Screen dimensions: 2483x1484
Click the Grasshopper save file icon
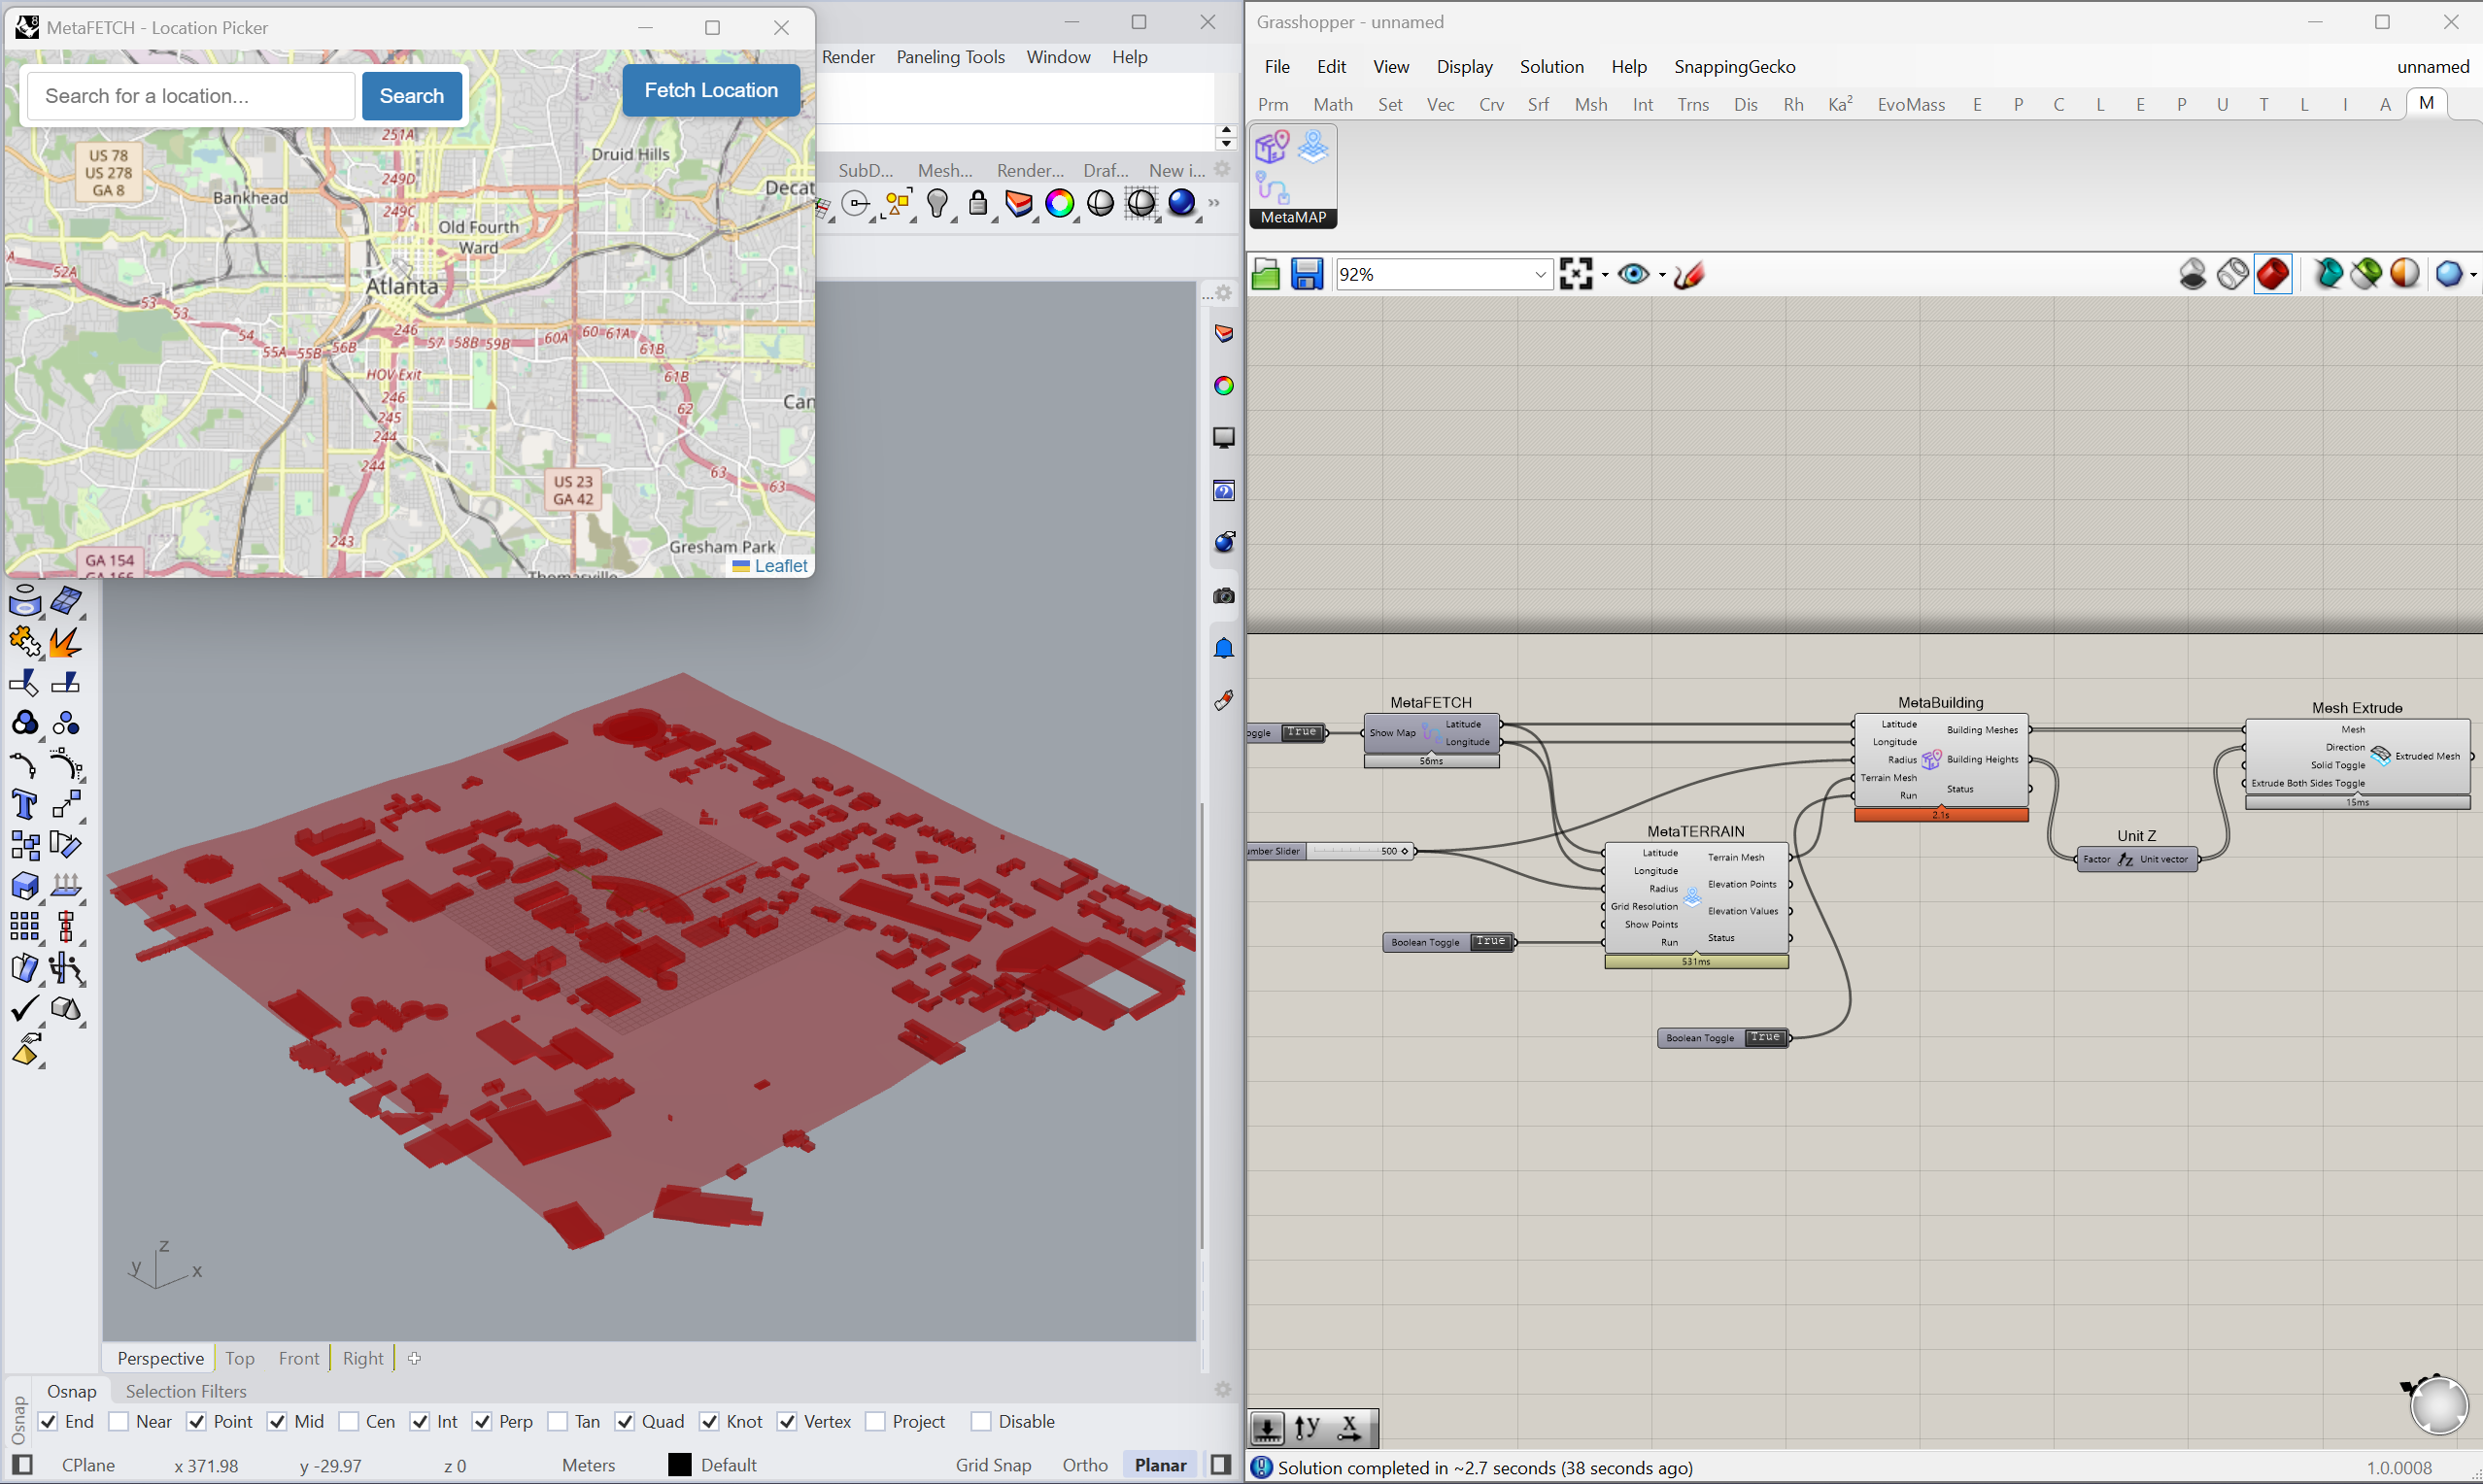click(1305, 274)
